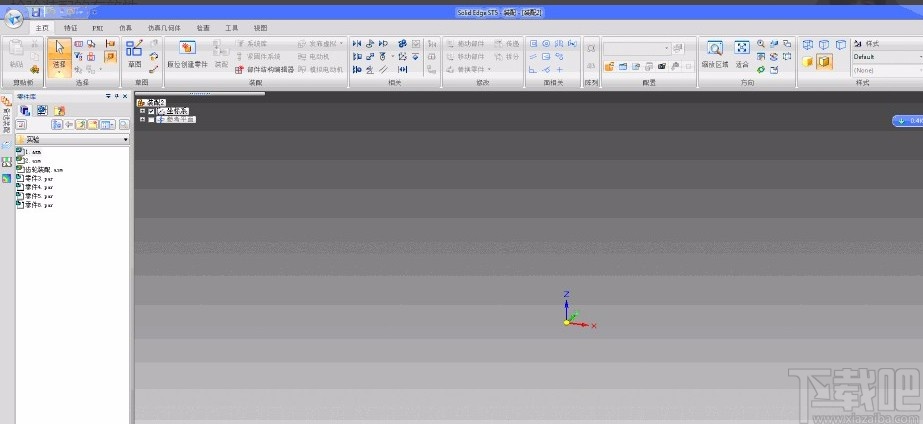Click the folder icon in parts library top row
This screenshot has height=424, width=923.
click(x=59, y=110)
